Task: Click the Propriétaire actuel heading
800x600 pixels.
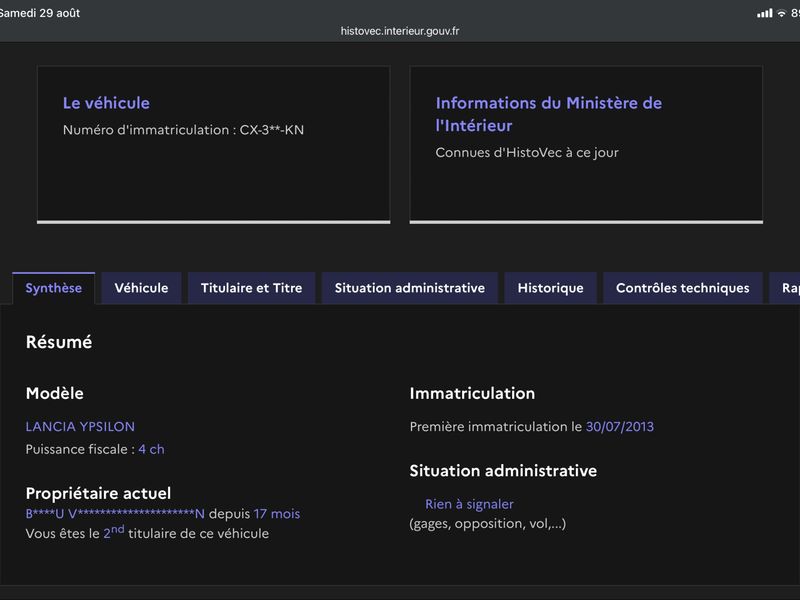Action: tap(98, 493)
